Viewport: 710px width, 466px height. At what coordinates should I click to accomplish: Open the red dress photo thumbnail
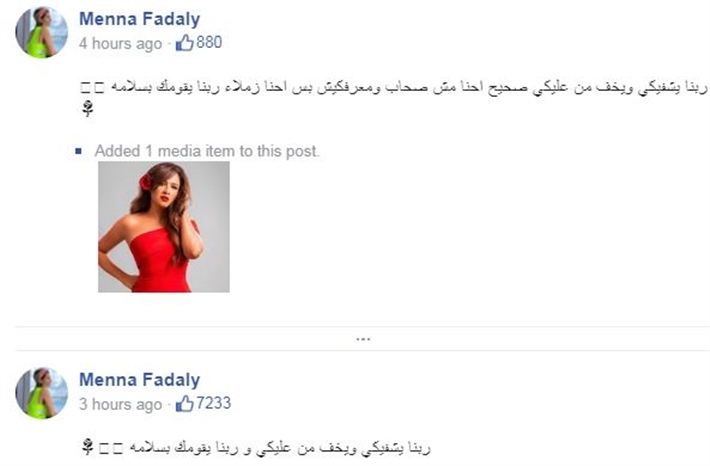click(164, 227)
